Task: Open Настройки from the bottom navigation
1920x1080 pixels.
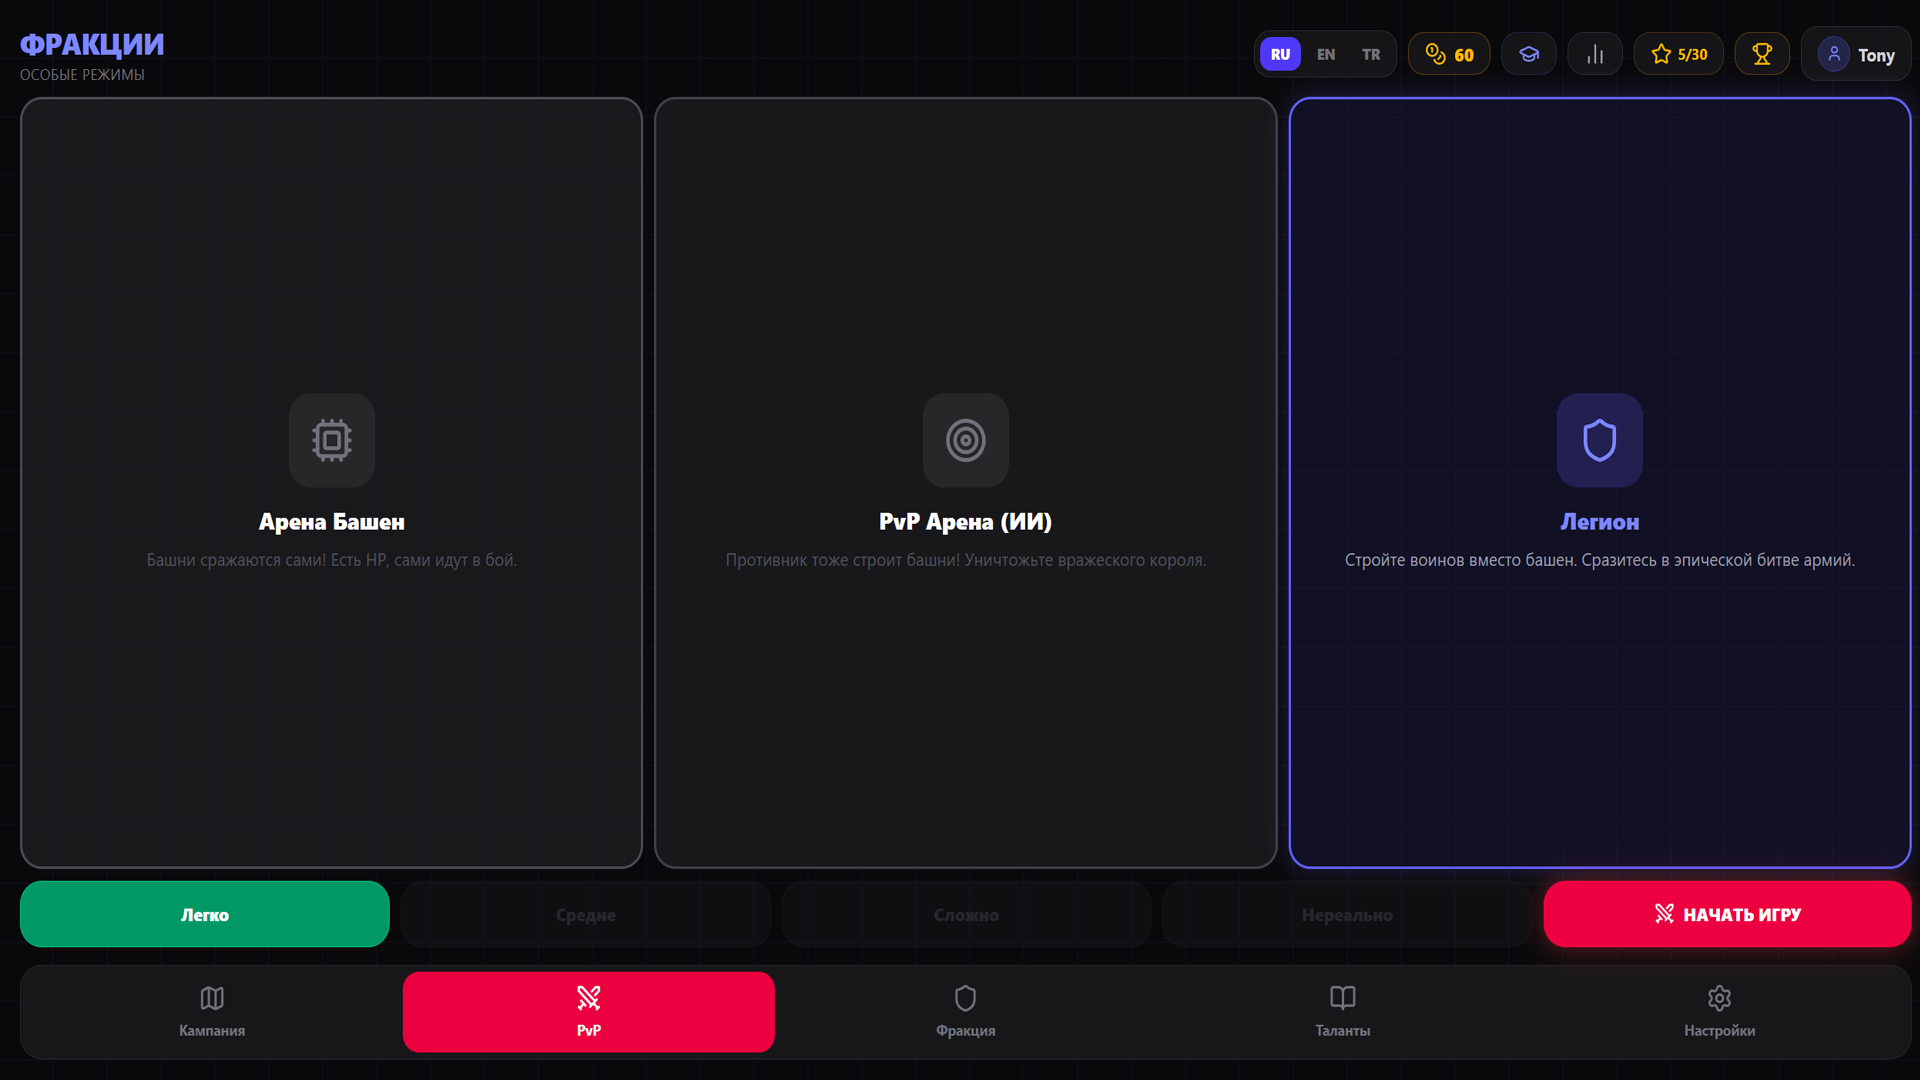Action: pyautogui.click(x=1719, y=1012)
